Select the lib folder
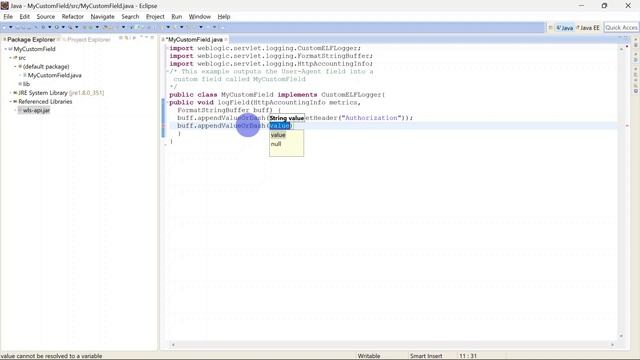The height and width of the screenshot is (360, 640). [x=26, y=84]
